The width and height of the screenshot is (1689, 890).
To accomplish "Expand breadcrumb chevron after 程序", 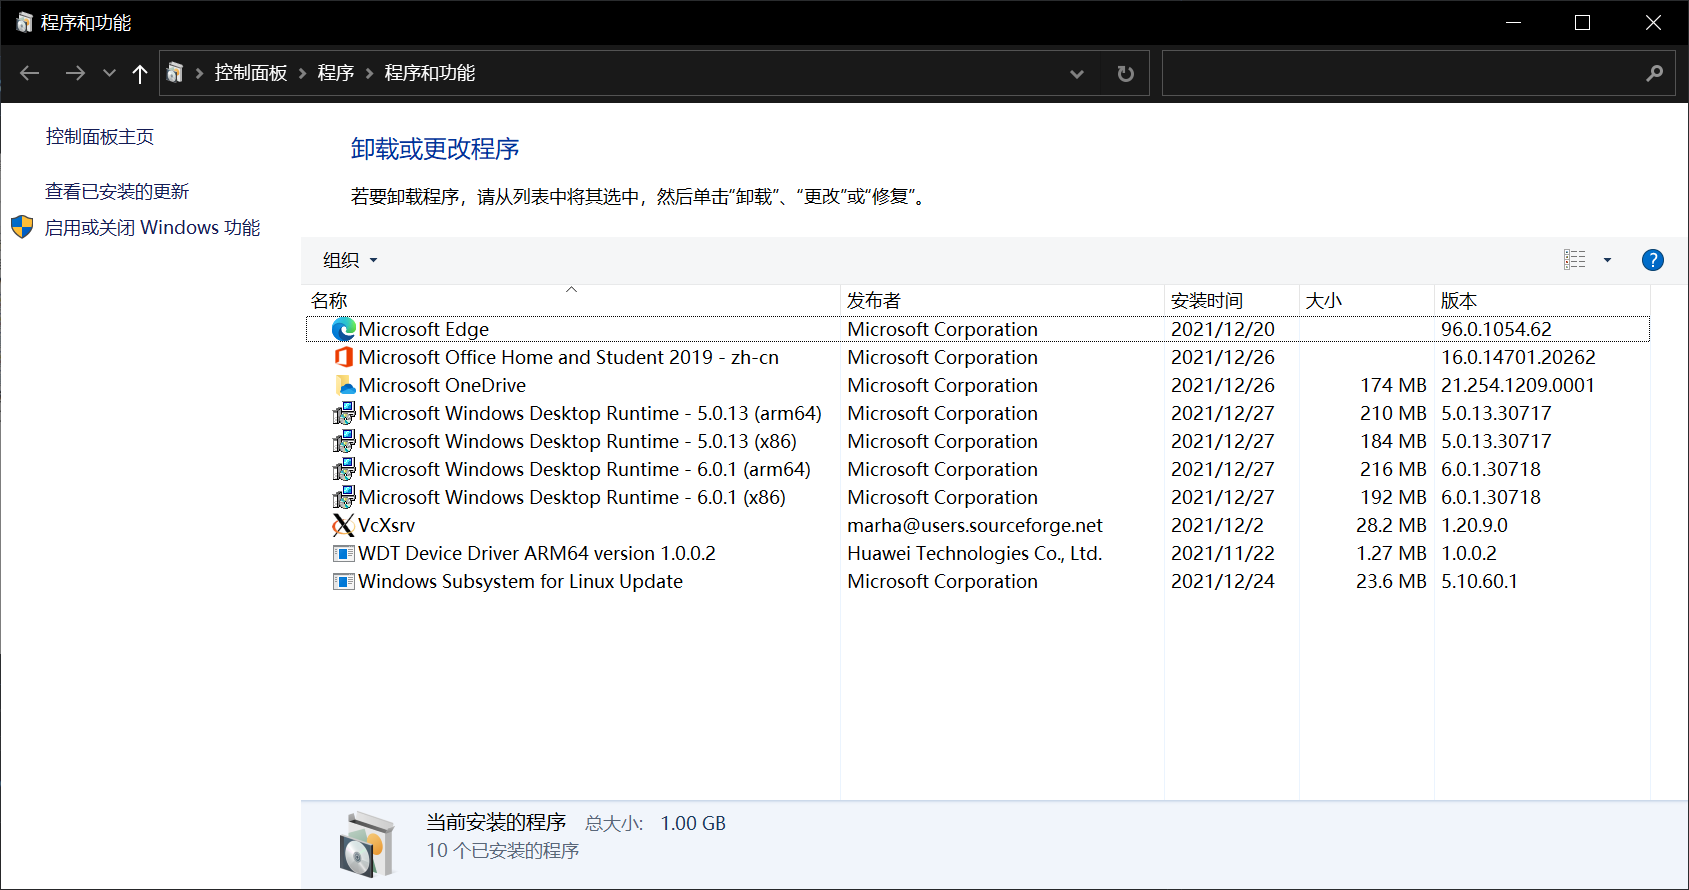I will pos(369,73).
